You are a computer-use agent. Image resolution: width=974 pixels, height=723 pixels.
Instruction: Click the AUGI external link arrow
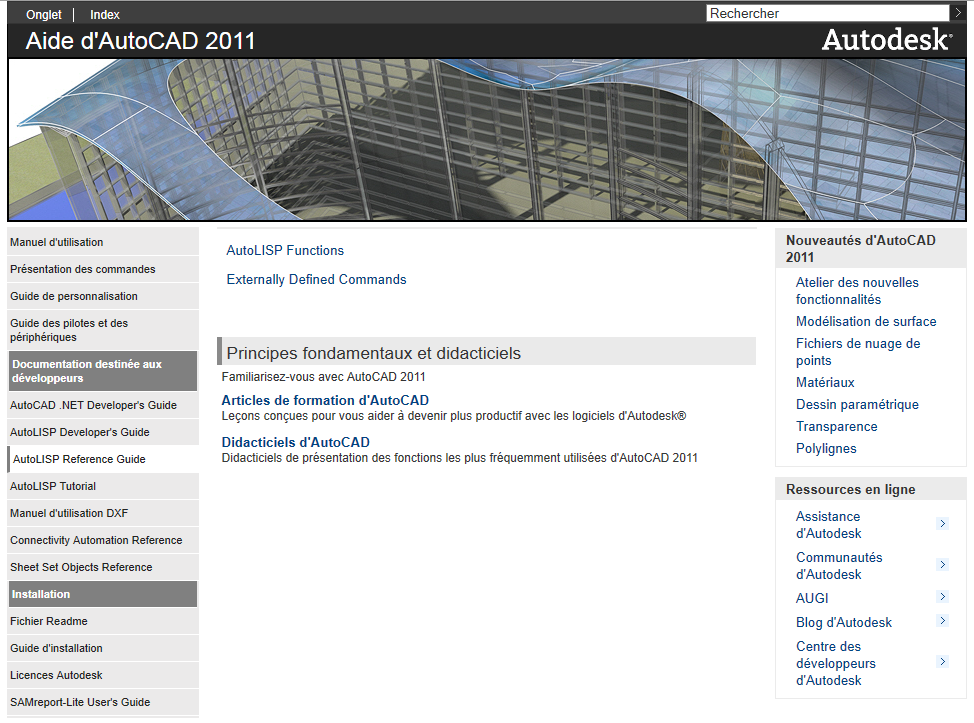click(x=942, y=597)
